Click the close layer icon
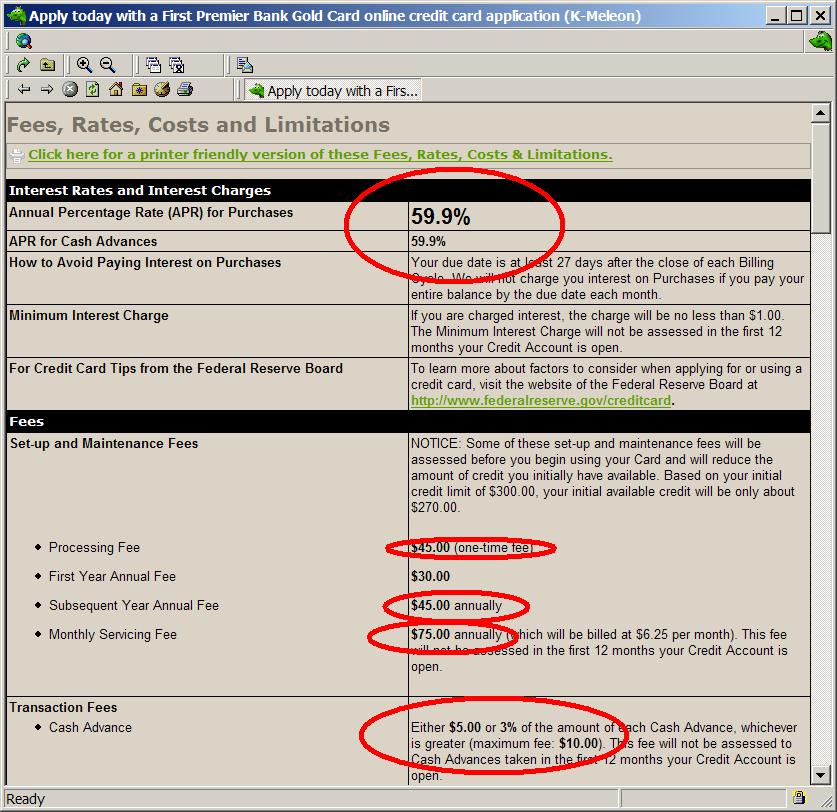 (x=177, y=65)
